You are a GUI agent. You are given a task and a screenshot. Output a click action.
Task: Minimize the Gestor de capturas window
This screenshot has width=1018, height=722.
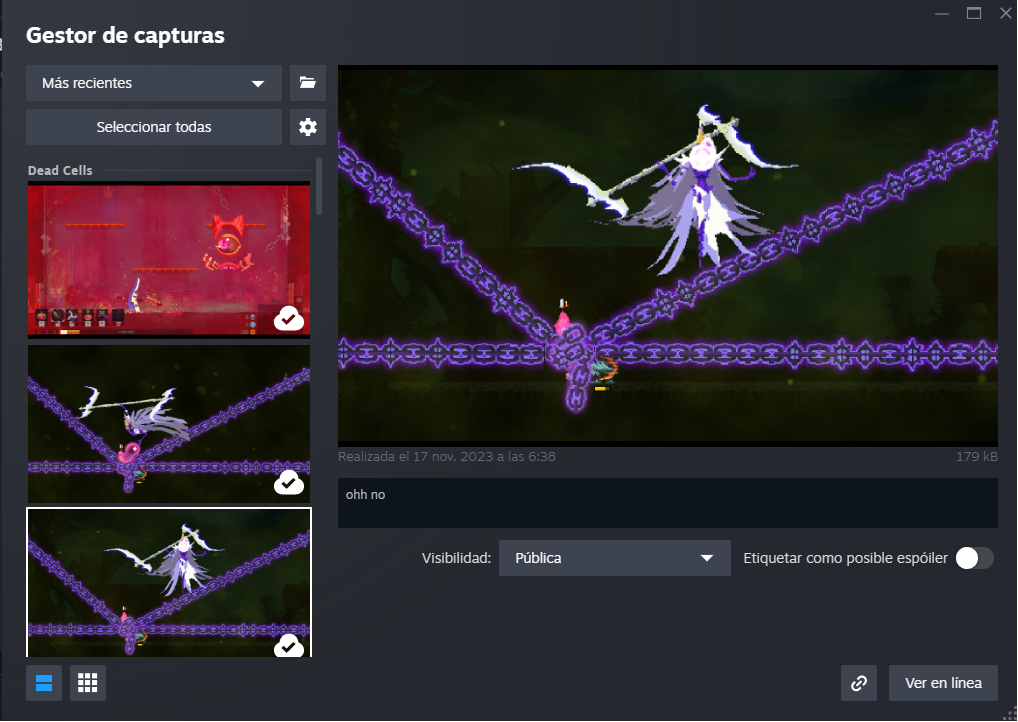[x=942, y=13]
